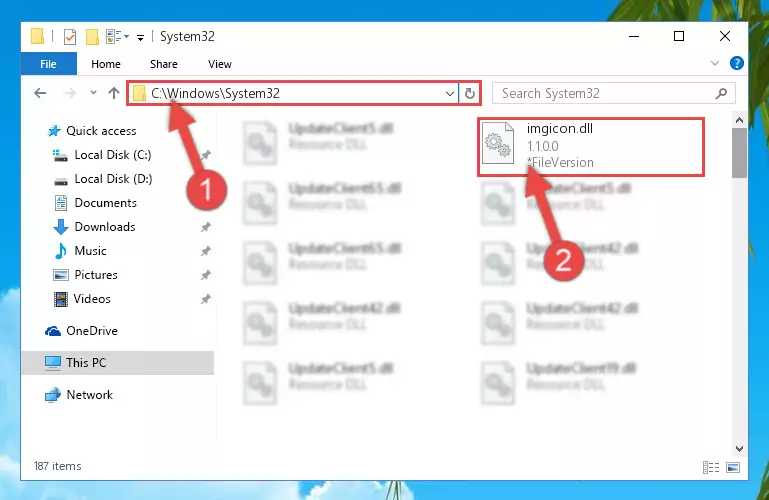Click the address bar path C:\Windows\System32
The height and width of the screenshot is (500, 769).
click(x=215, y=93)
